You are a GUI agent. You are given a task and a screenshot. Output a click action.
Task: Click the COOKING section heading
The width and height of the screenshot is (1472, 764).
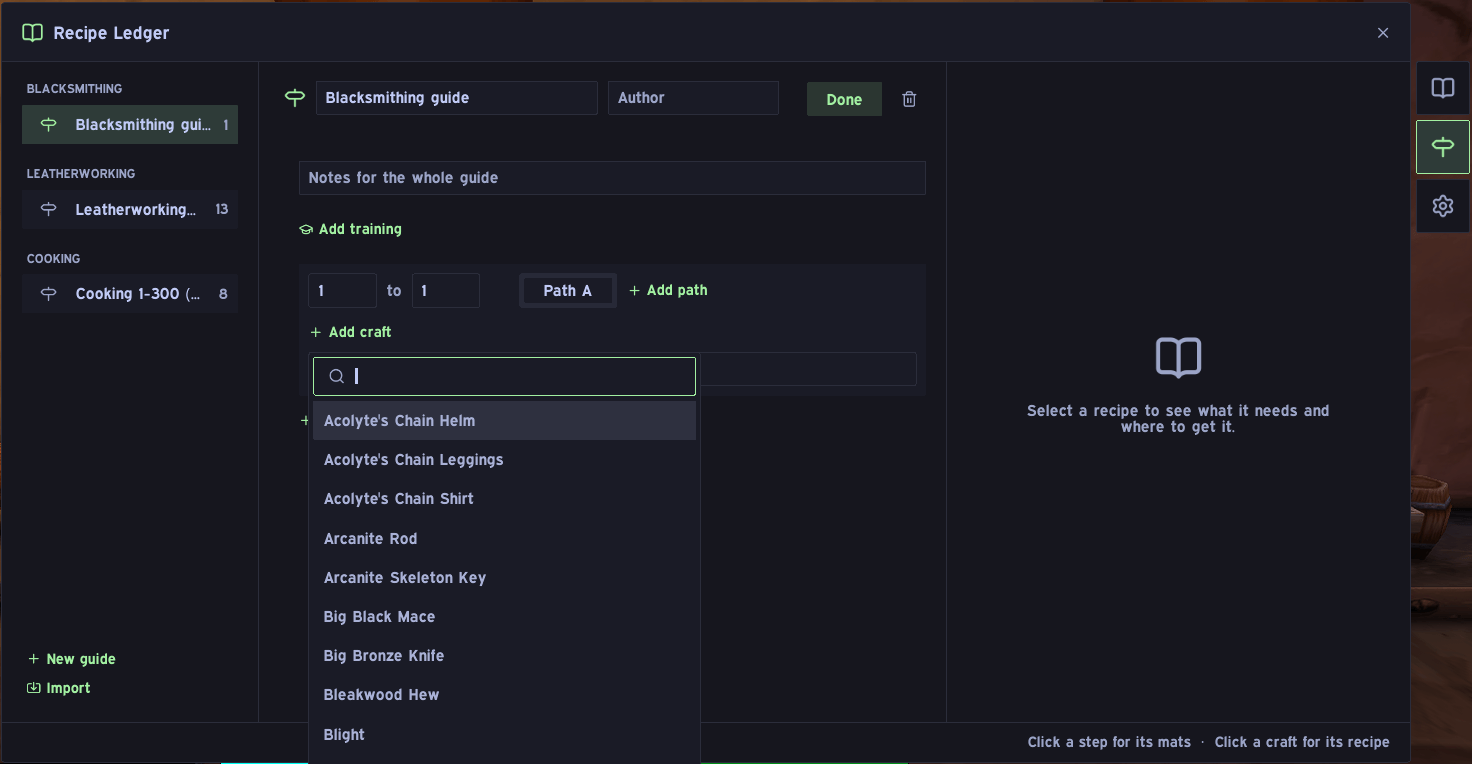coord(53,259)
